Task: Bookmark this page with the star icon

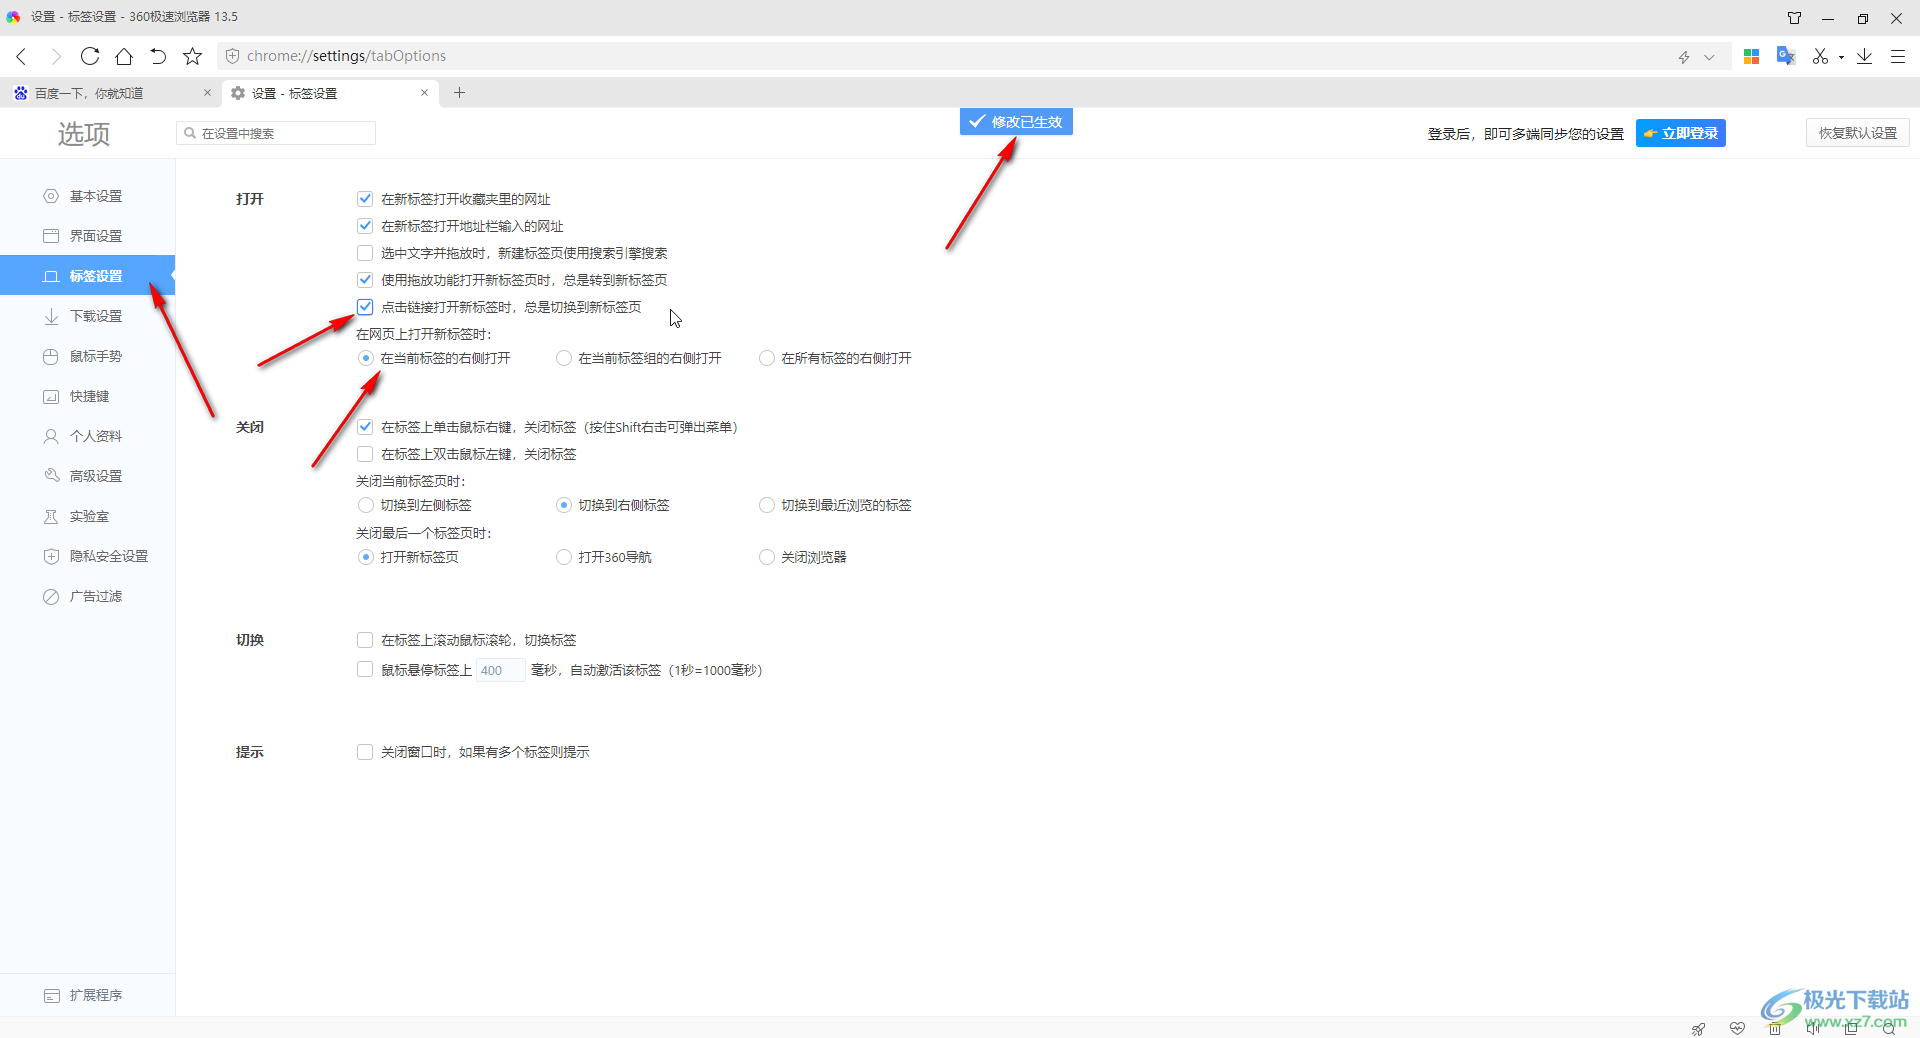Action: point(193,56)
